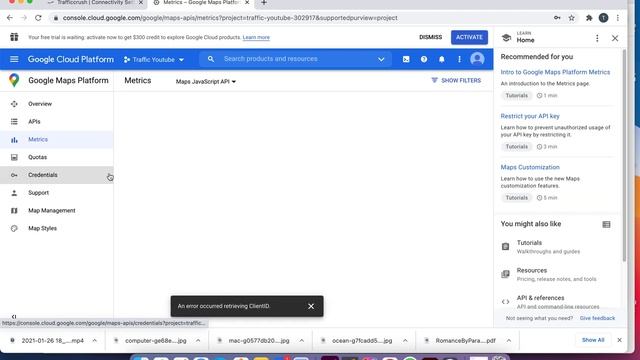The height and width of the screenshot is (360, 640).
Task: Click the browser address bar URL
Action: click(x=230, y=18)
